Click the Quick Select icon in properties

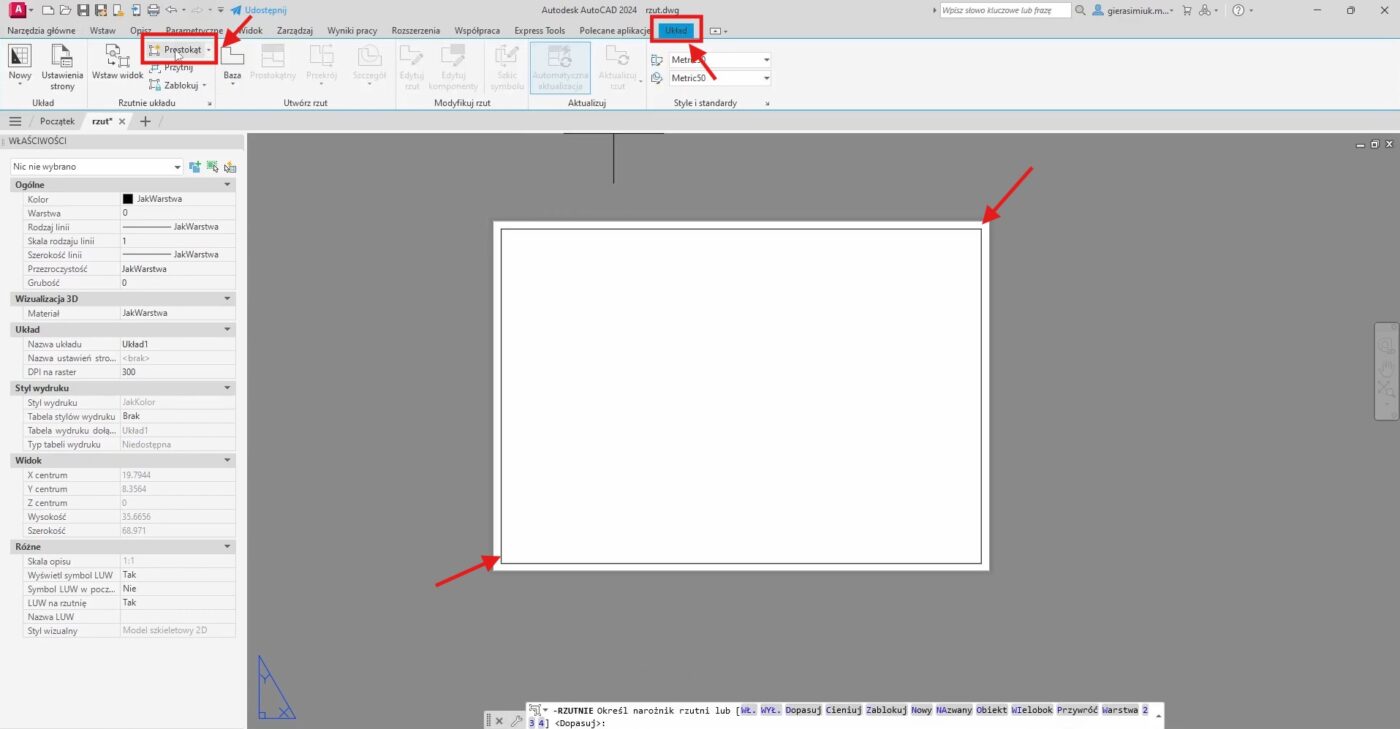click(212, 167)
